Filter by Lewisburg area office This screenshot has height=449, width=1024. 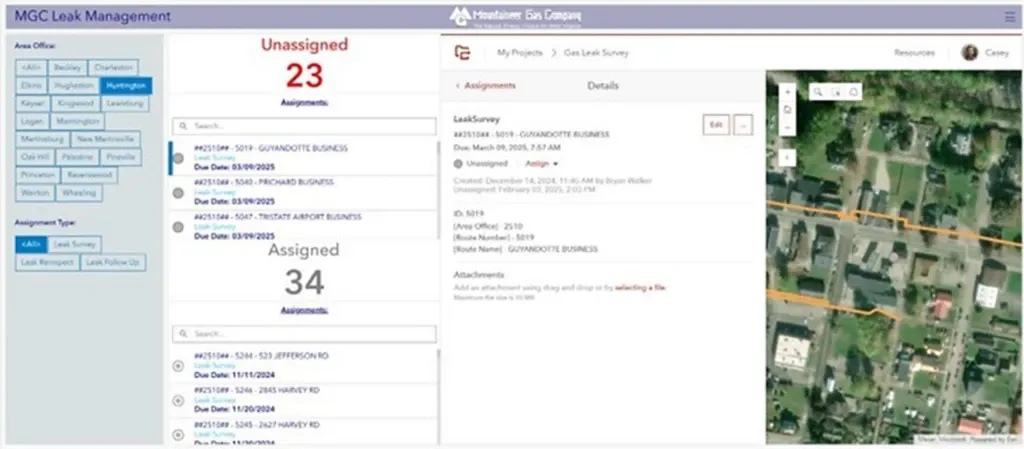(x=125, y=104)
